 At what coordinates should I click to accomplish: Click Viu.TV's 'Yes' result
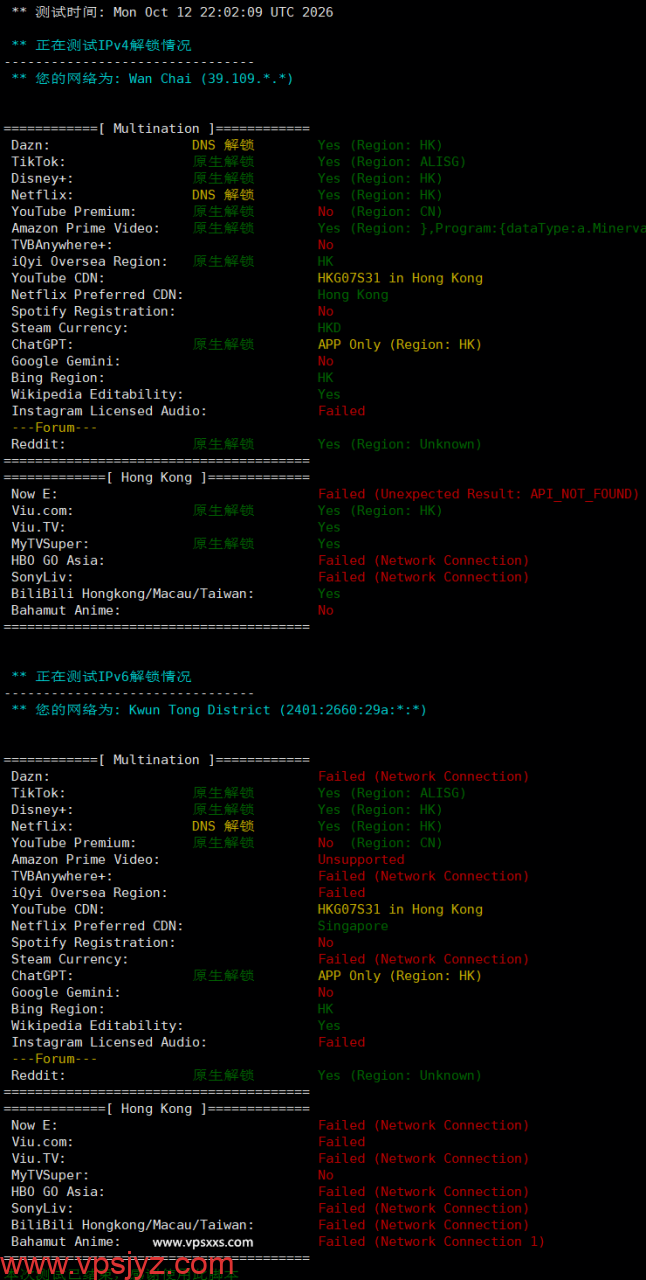pyautogui.click(x=329, y=527)
